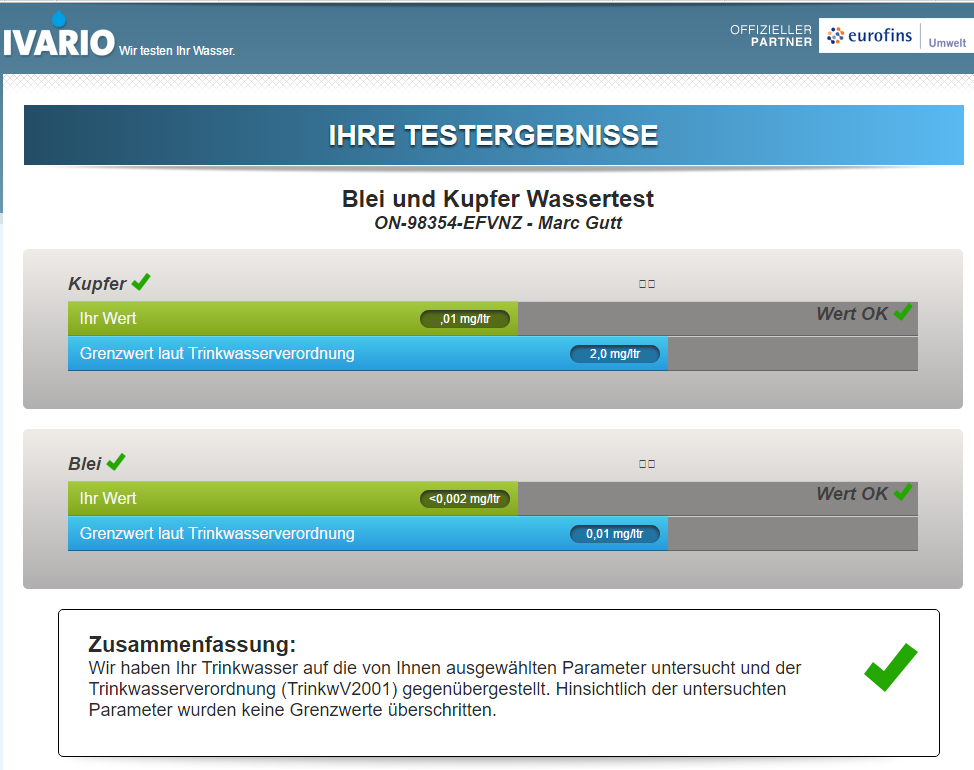Click the 'Kupfer' section heading
The height and width of the screenshot is (770, 974).
(x=97, y=284)
